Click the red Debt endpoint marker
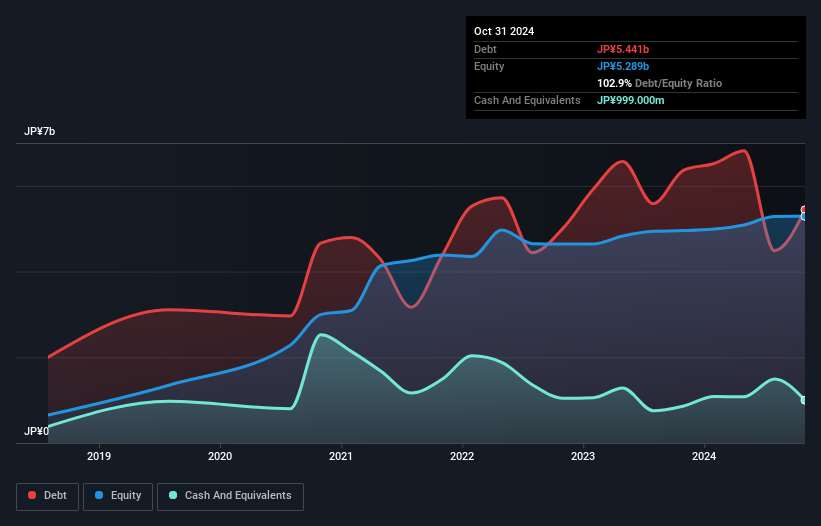 (x=804, y=210)
